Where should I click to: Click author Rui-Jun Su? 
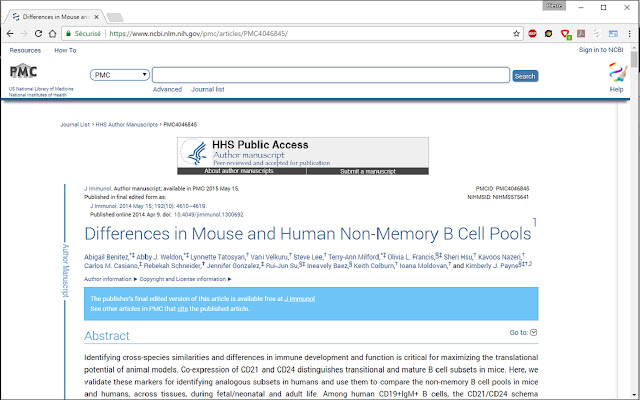(x=282, y=266)
